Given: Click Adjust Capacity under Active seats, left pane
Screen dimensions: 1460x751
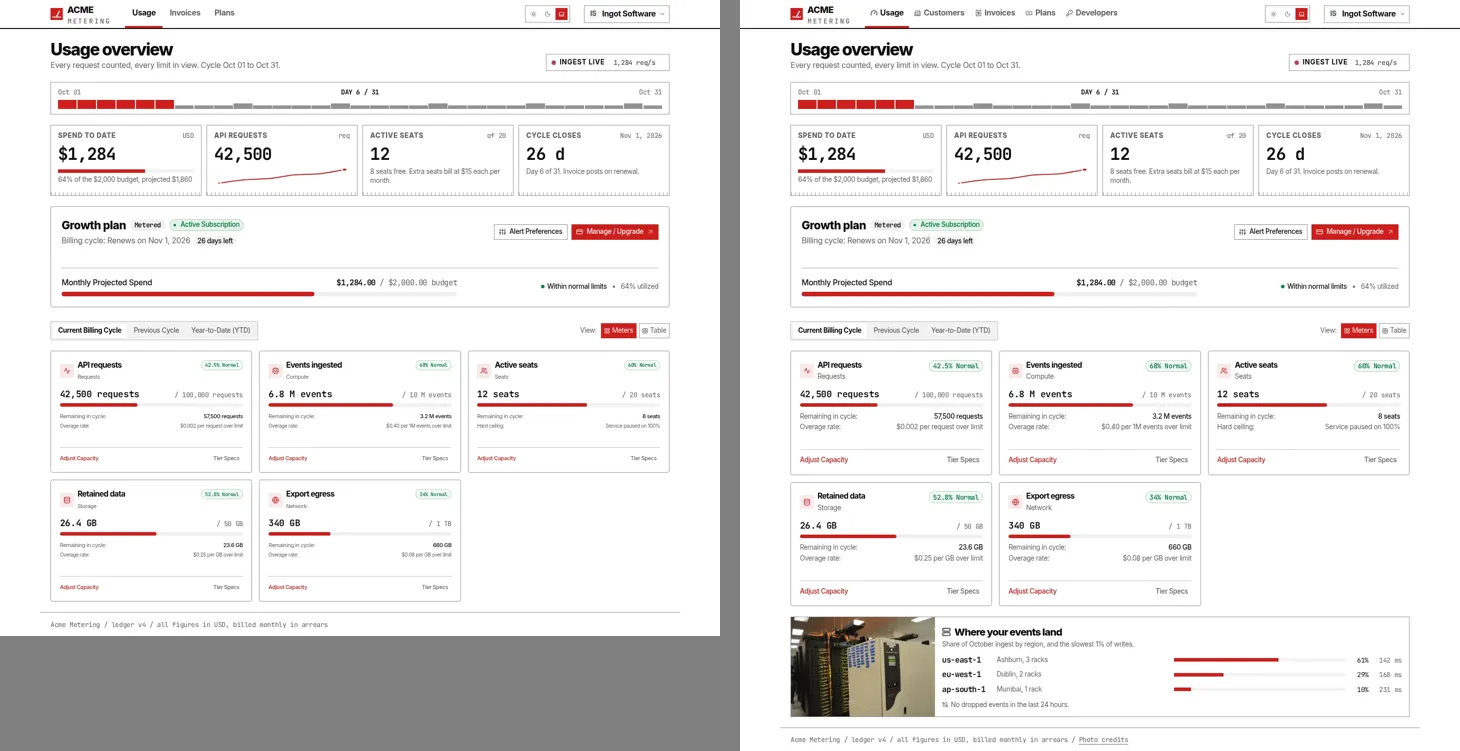Looking at the screenshot, I should click(x=496, y=458).
